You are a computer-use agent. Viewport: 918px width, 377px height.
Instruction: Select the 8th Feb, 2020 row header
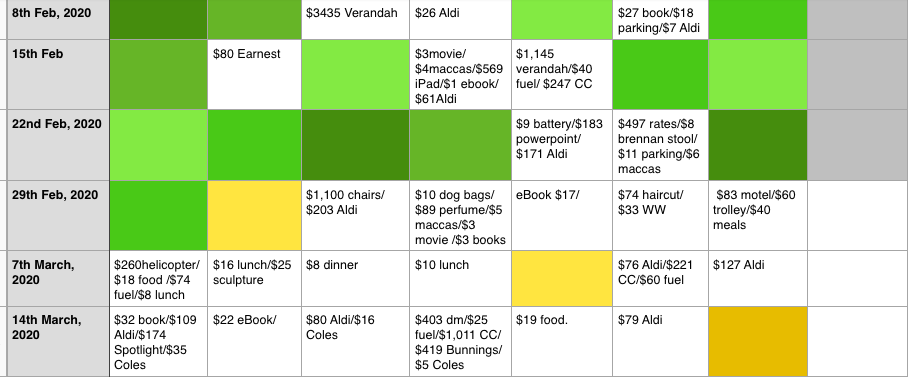58,20
